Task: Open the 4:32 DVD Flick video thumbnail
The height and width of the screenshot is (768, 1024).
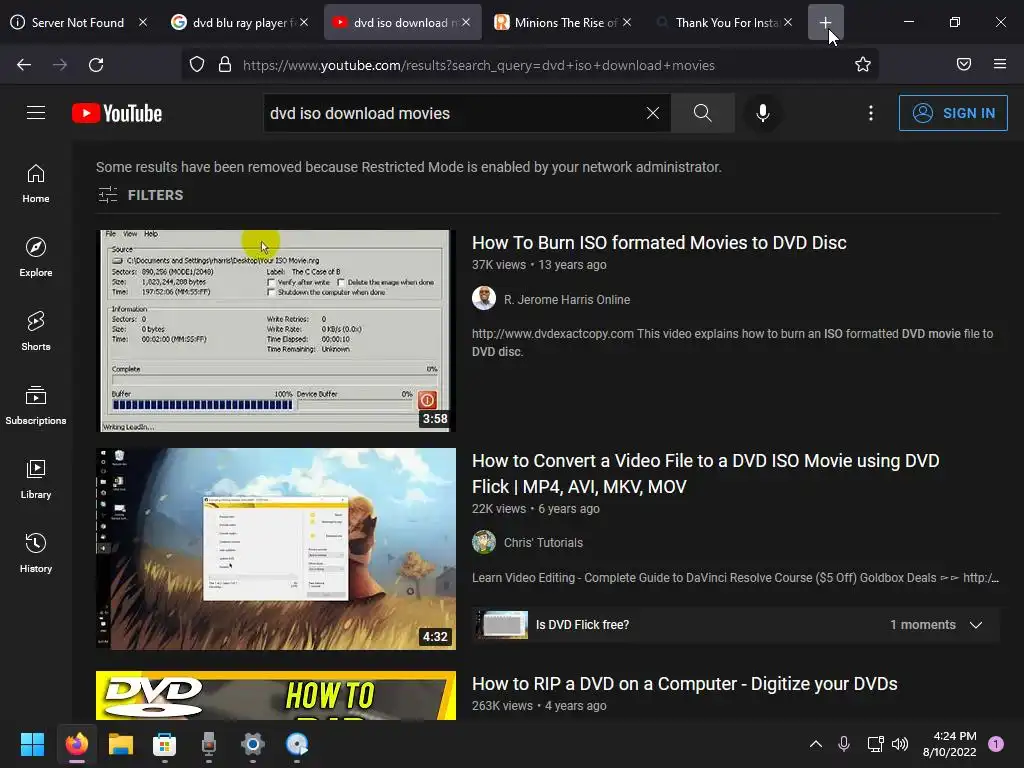Action: point(276,549)
